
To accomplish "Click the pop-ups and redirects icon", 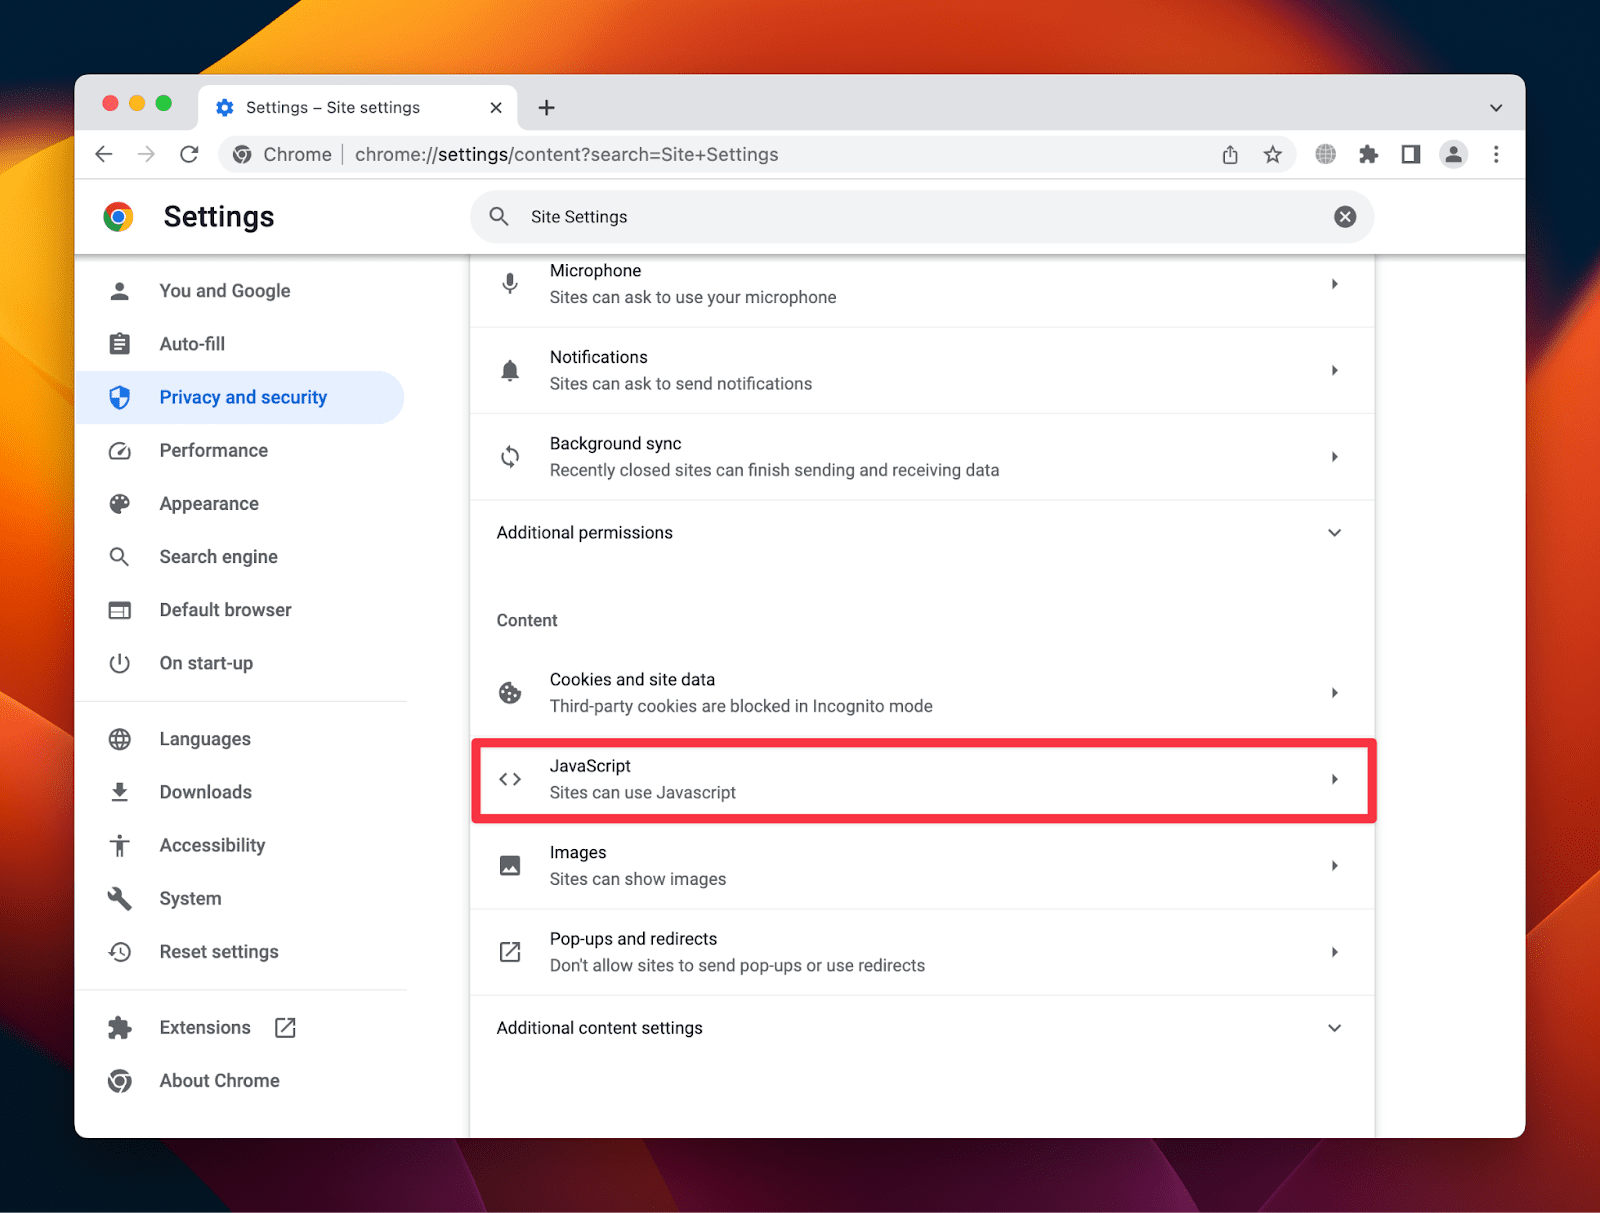I will 510,952.
